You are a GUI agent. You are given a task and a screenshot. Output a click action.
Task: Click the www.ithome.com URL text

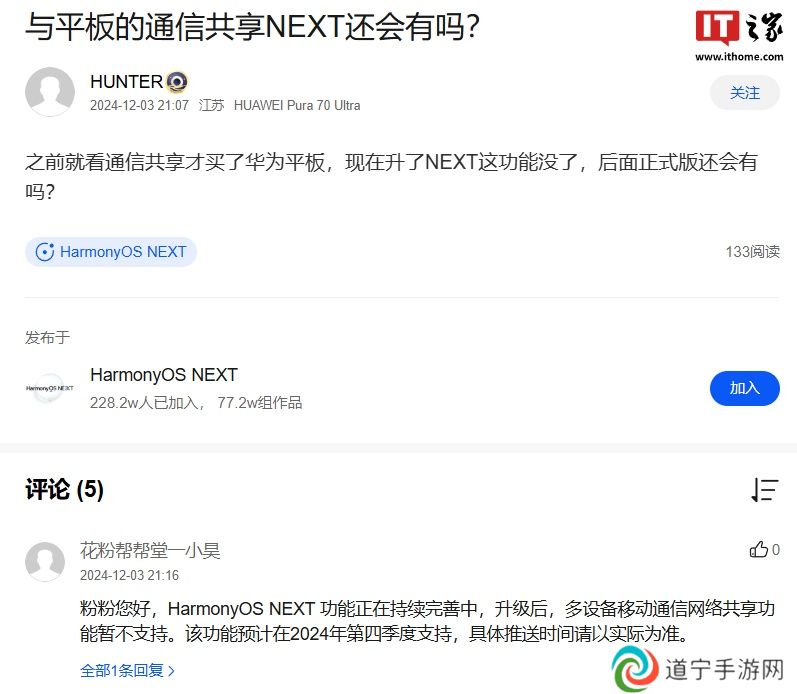click(x=739, y=56)
